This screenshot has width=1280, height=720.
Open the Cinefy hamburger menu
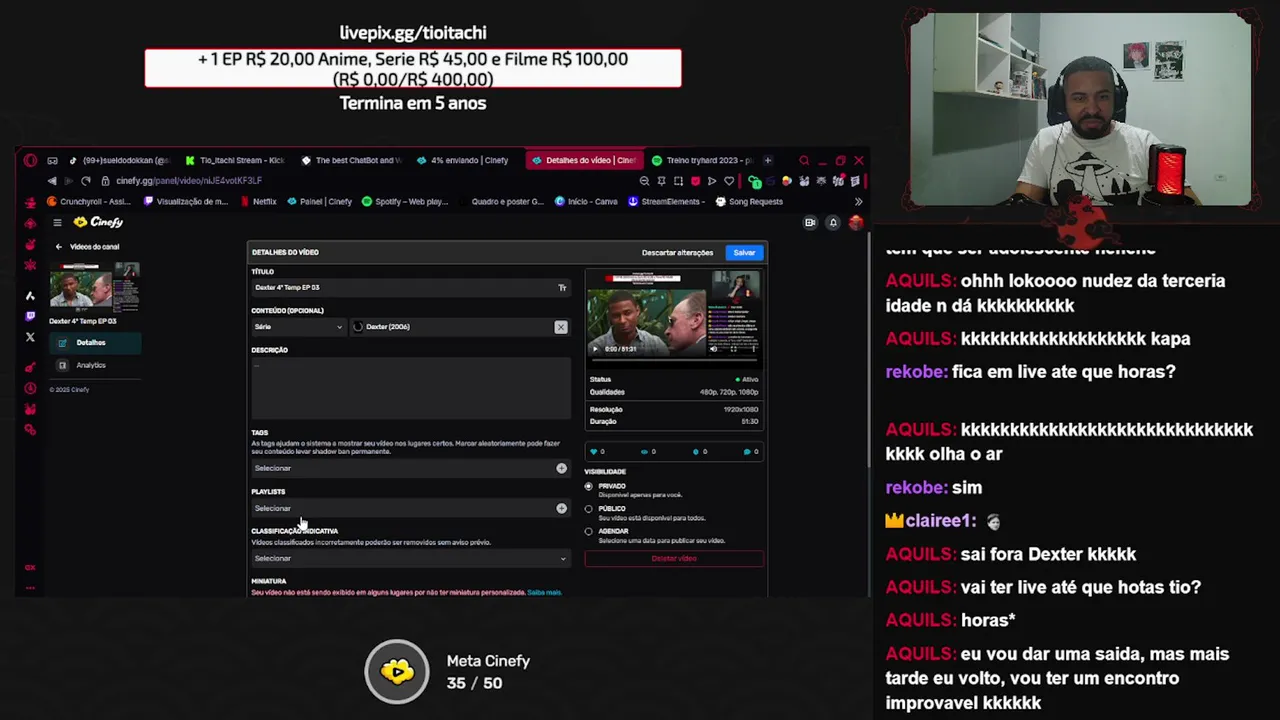coord(57,222)
